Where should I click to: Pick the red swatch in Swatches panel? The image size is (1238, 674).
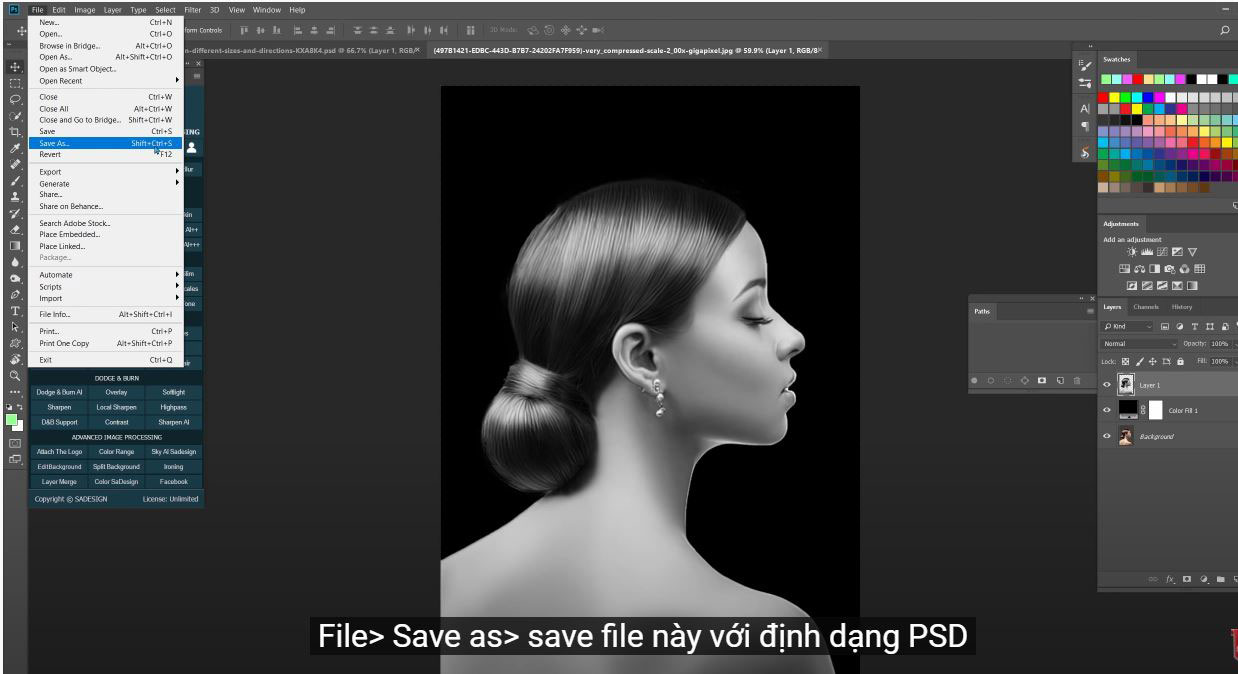pos(1104,97)
